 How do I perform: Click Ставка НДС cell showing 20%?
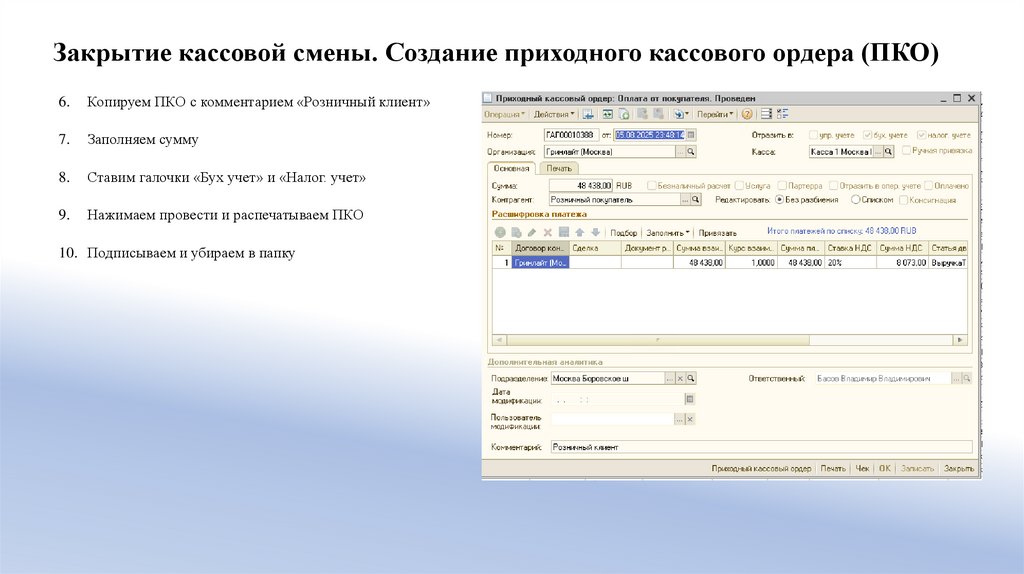[850, 263]
